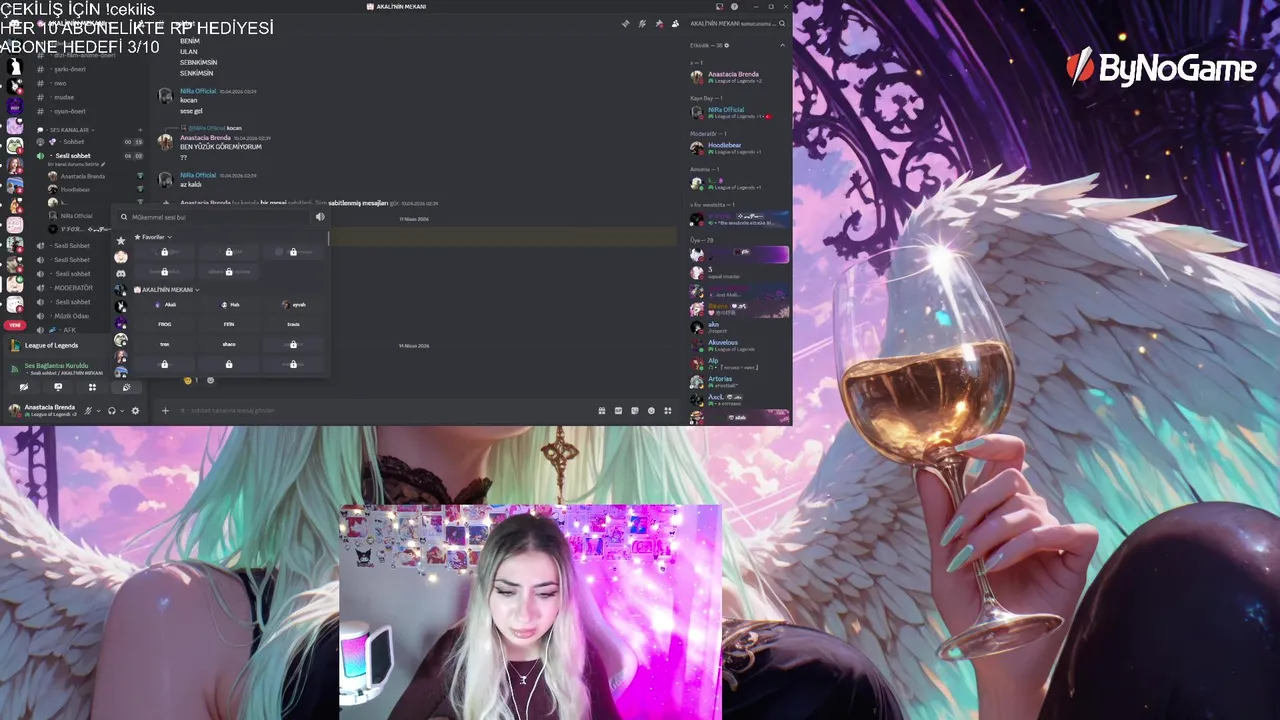Open Discord help question-mark icon
This screenshot has height=720, width=1280.
pyautogui.click(x=735, y=6)
